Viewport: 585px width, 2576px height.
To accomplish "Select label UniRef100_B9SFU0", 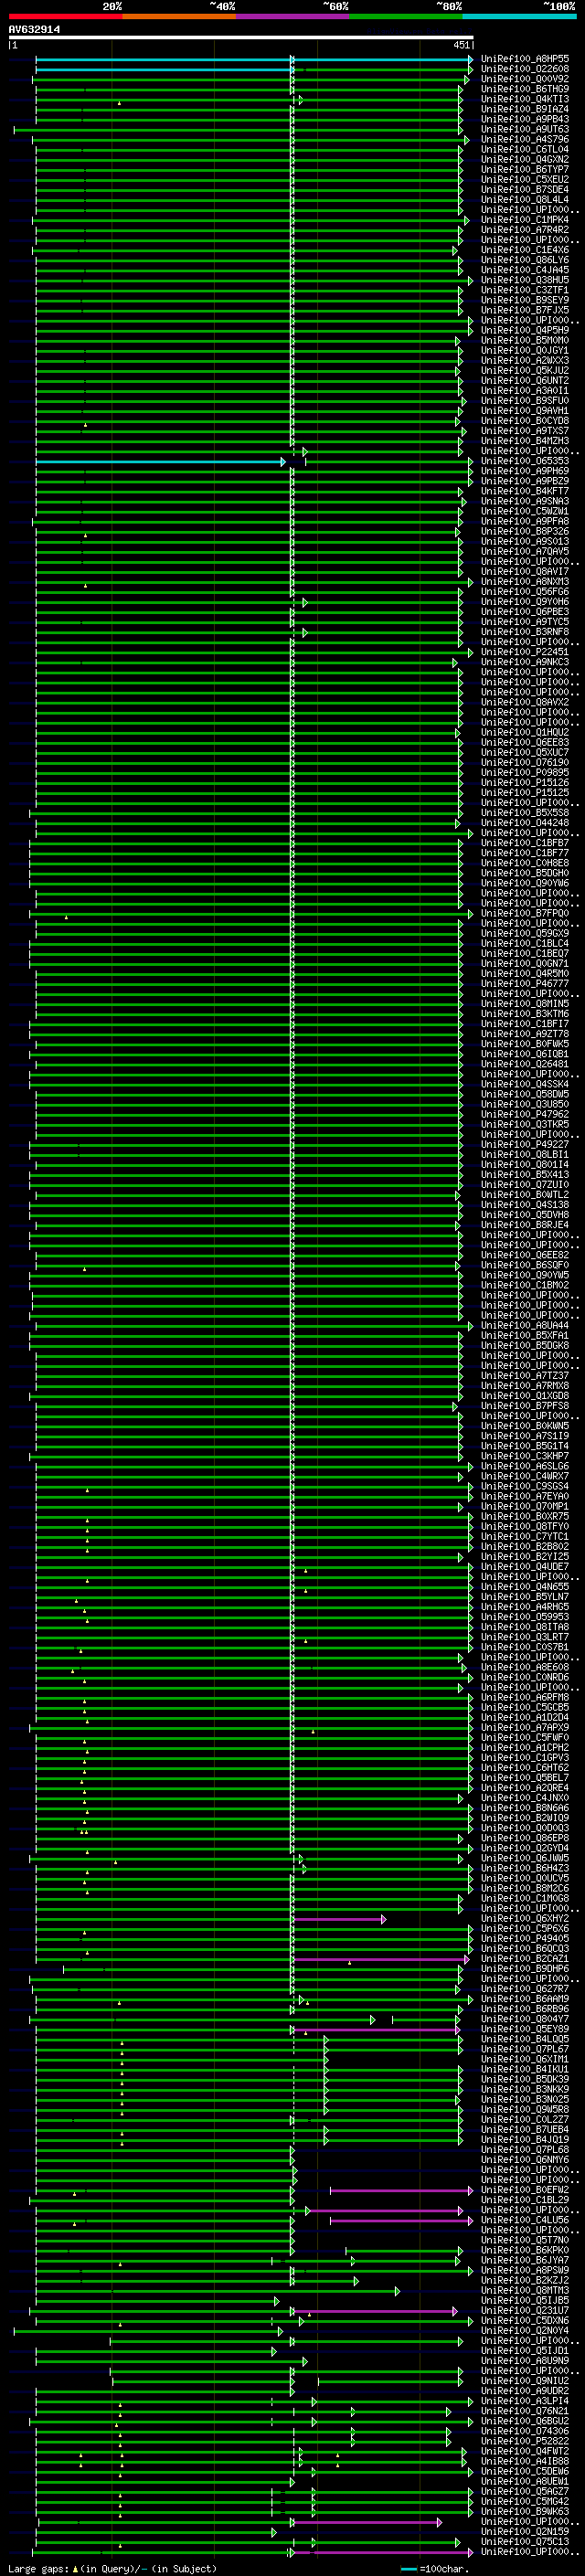I will [x=525, y=401].
